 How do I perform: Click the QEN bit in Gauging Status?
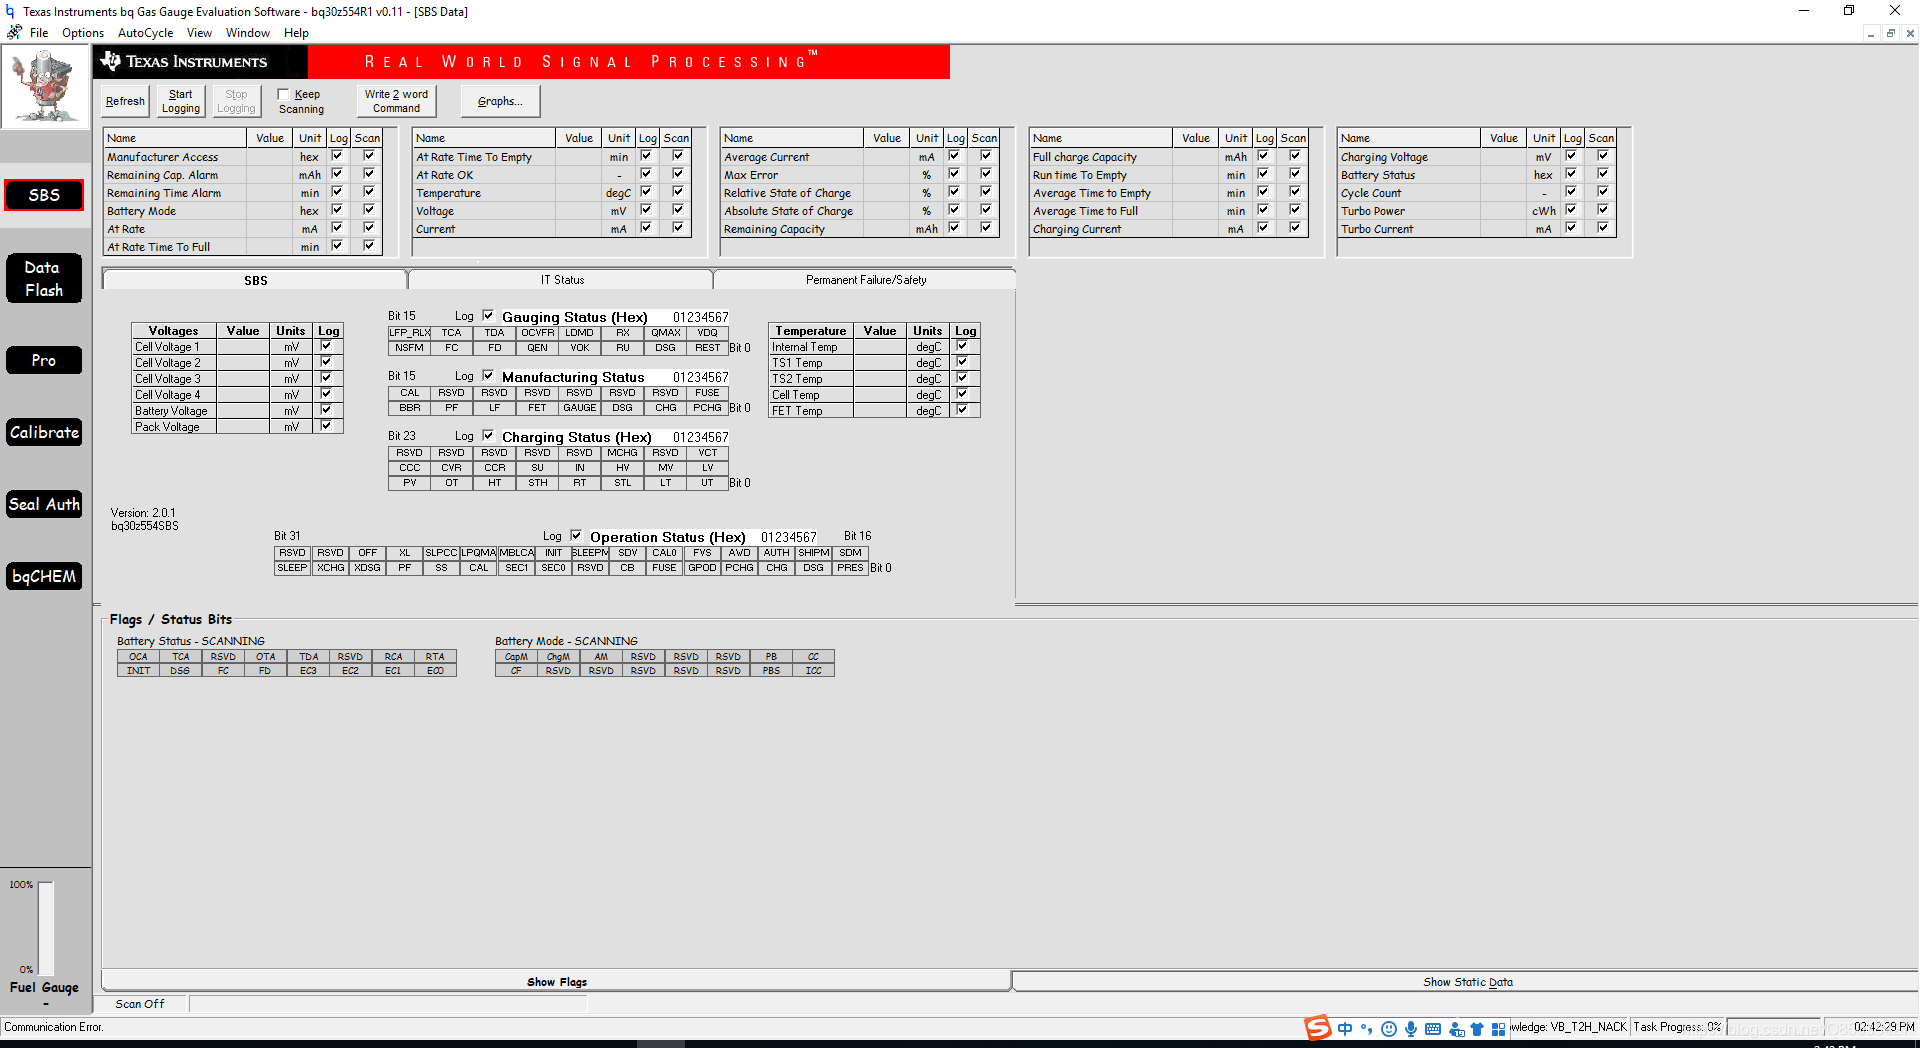tap(537, 348)
